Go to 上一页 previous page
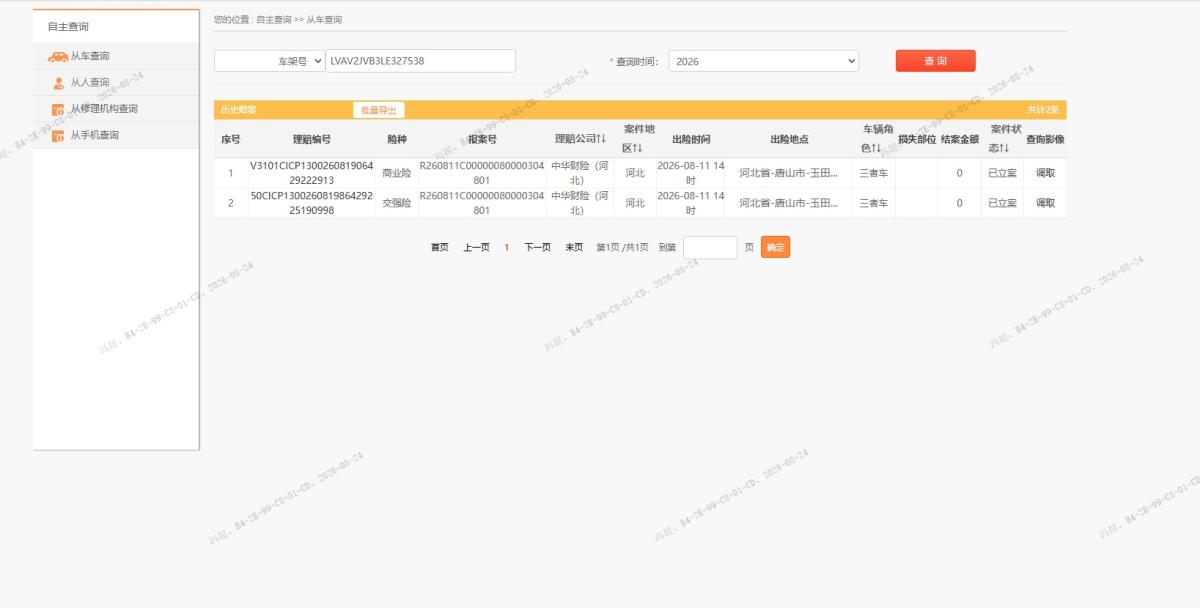1200x608 pixels. (x=476, y=247)
